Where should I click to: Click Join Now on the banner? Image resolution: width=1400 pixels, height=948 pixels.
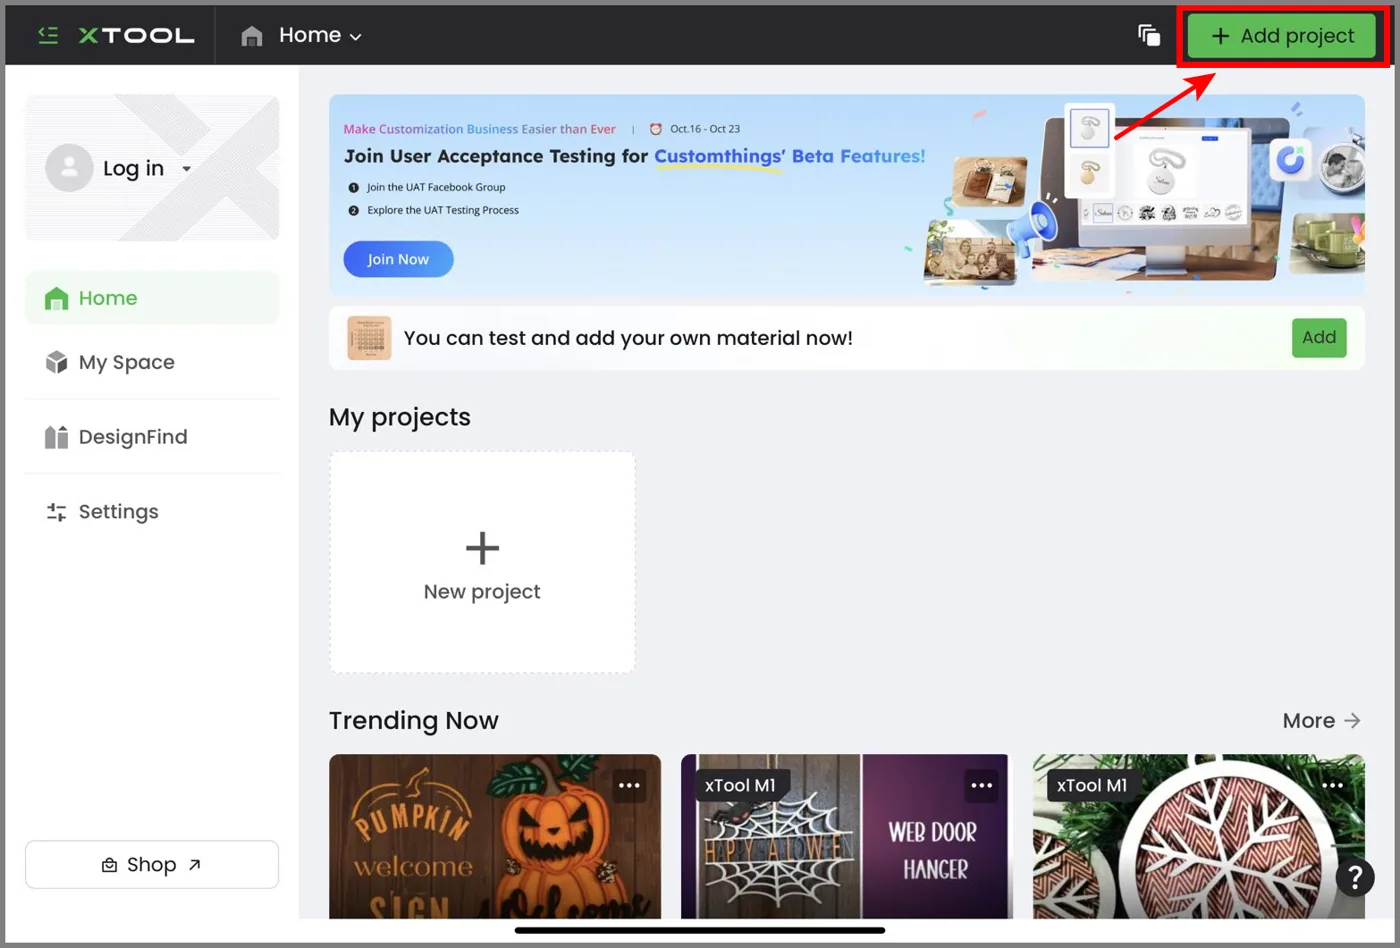pos(398,259)
